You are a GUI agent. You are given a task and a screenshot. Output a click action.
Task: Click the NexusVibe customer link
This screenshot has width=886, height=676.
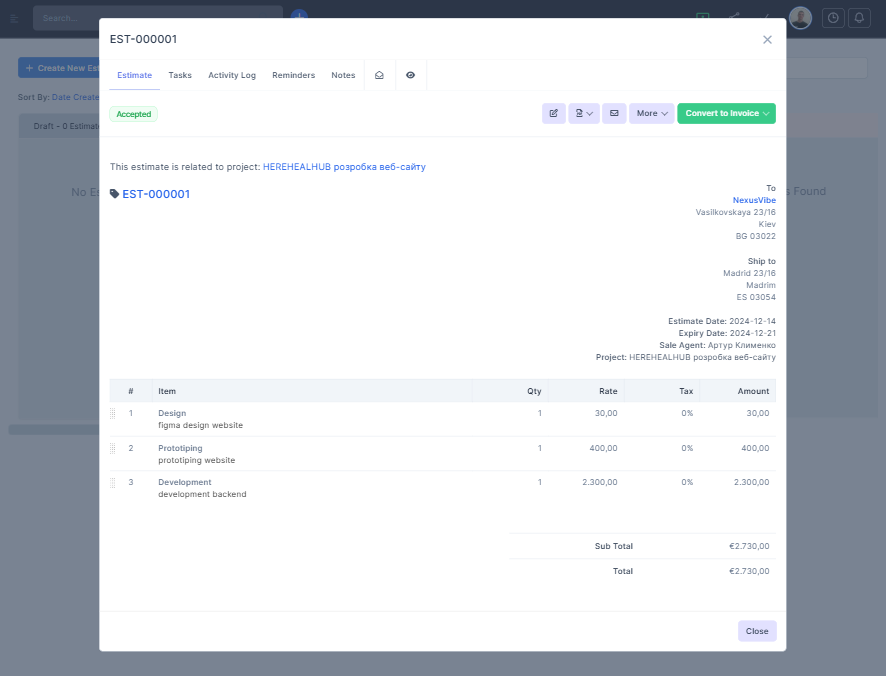(x=754, y=200)
